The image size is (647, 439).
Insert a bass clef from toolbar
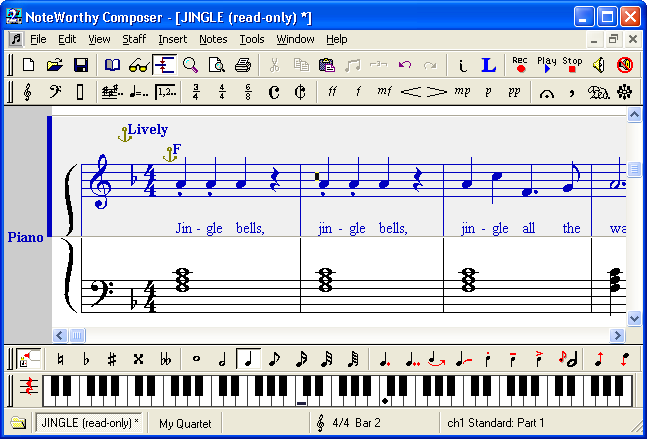coord(55,92)
